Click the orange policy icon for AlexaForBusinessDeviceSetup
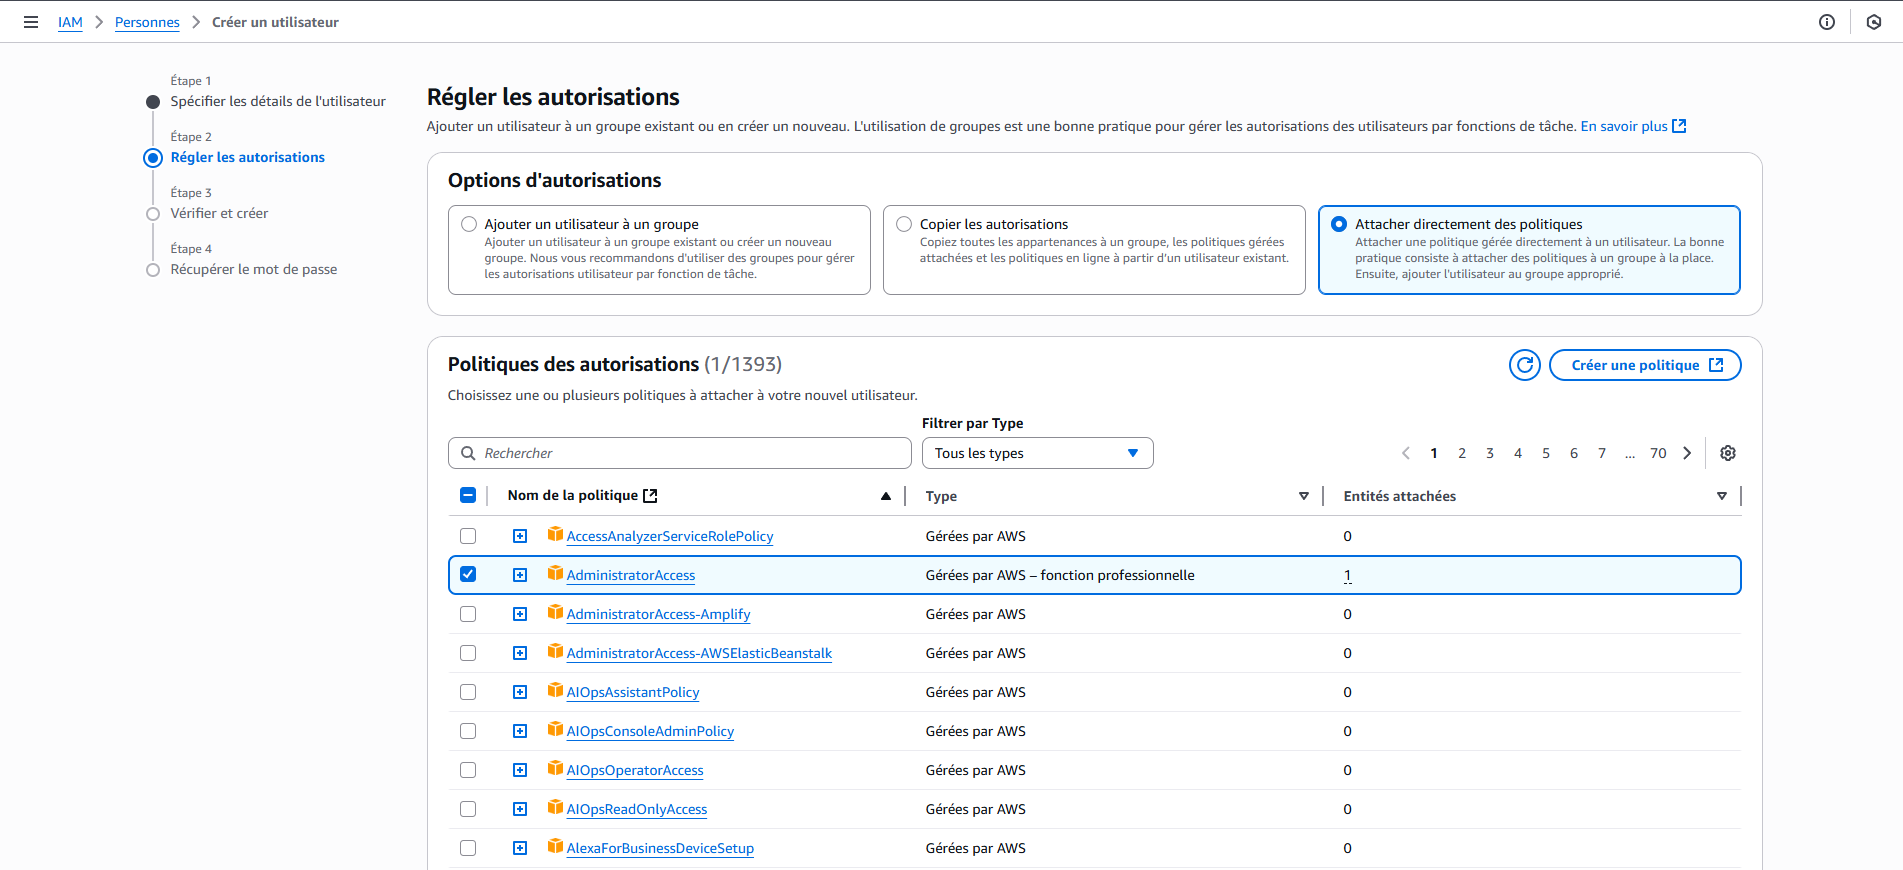 pyautogui.click(x=555, y=846)
